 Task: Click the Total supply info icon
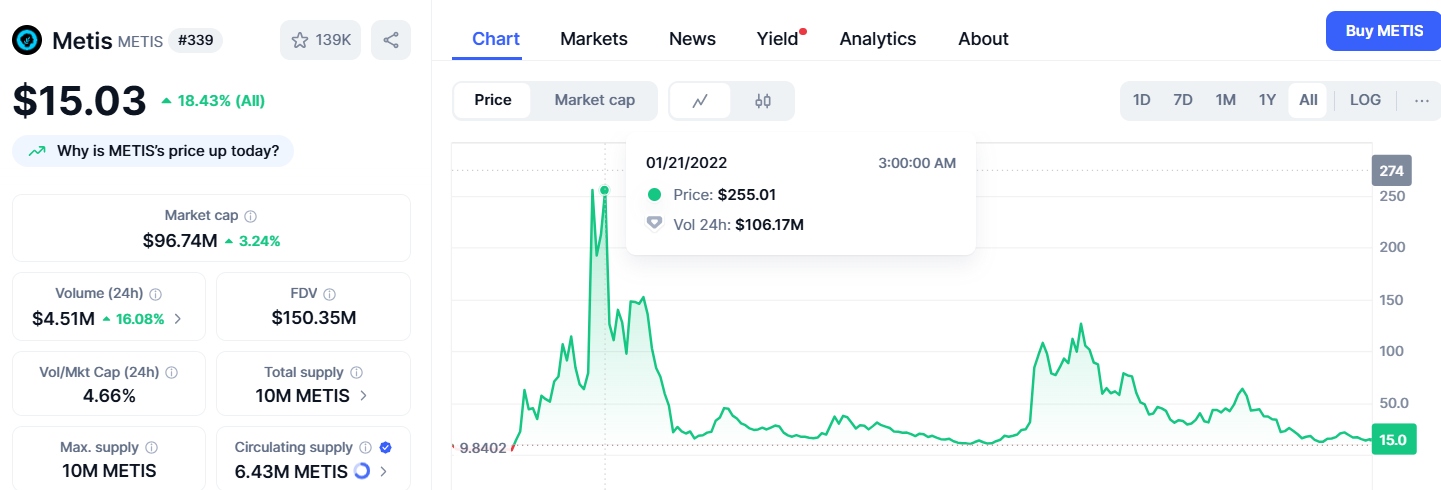tap(356, 372)
